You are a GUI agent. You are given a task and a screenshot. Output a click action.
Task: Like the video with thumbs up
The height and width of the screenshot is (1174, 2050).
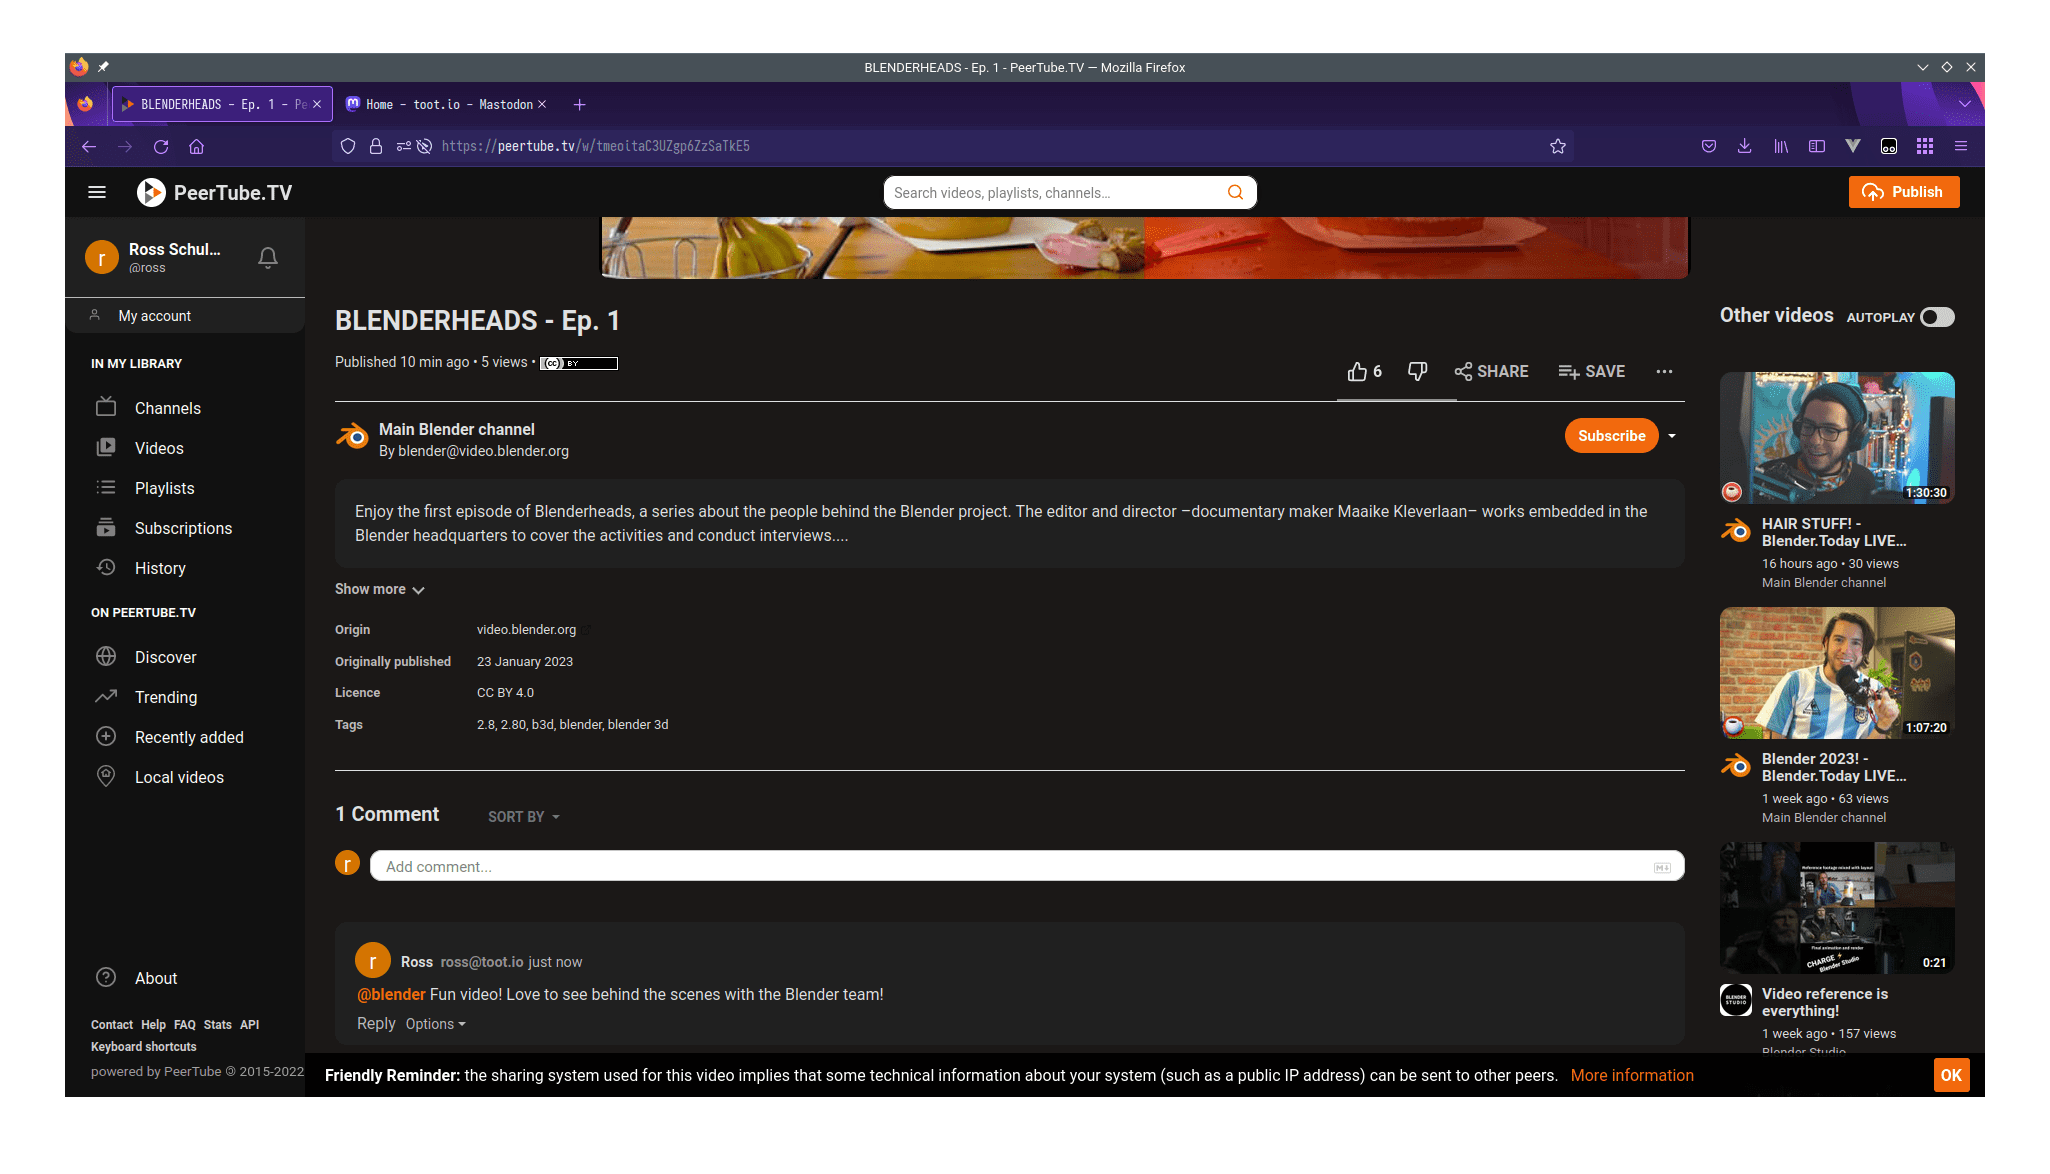pyautogui.click(x=1364, y=371)
